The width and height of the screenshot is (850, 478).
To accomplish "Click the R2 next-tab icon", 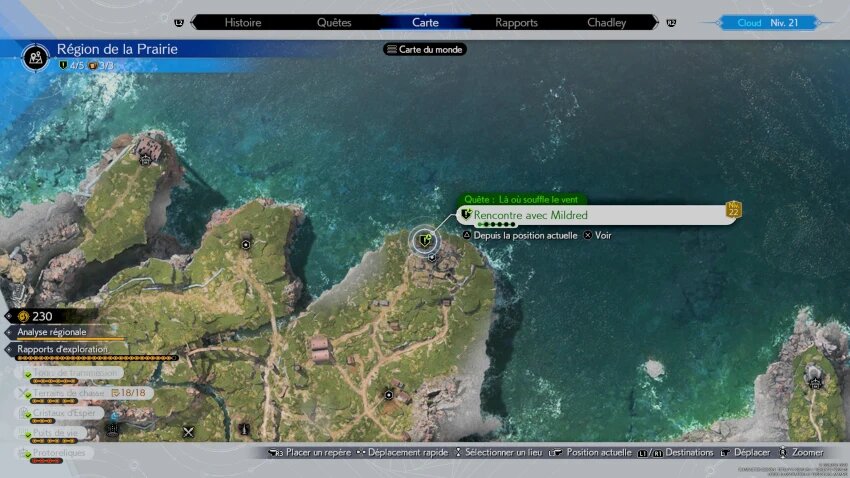I will pyautogui.click(x=671, y=23).
